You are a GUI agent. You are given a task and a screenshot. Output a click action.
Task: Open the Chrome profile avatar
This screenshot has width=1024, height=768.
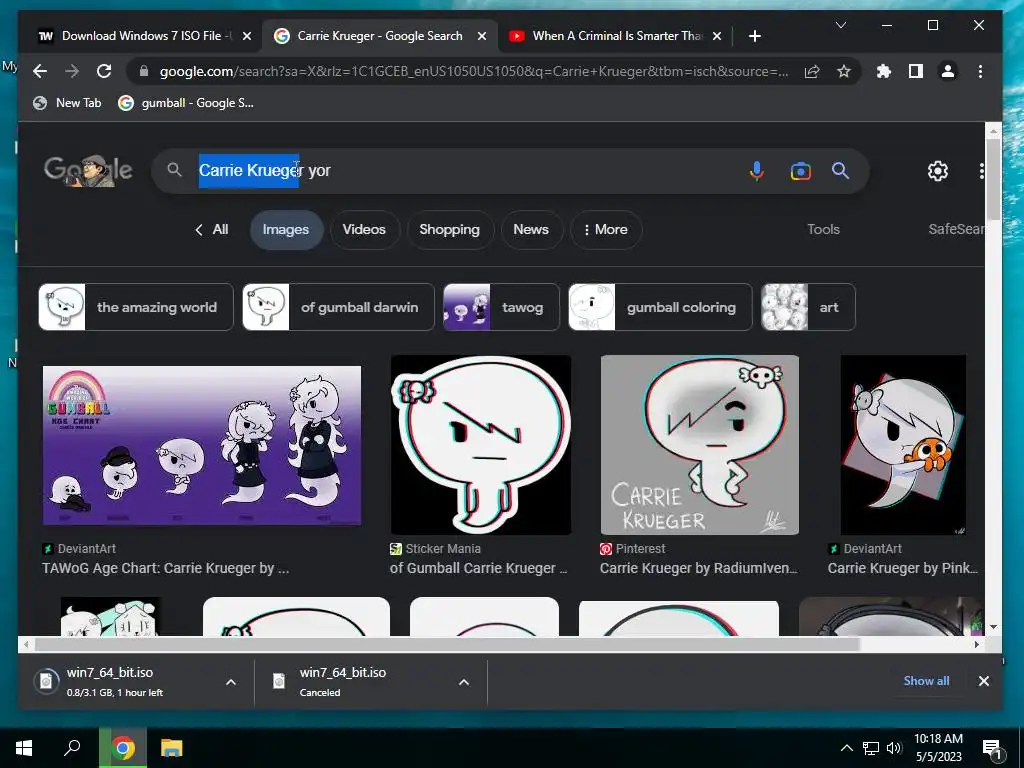coord(948,71)
